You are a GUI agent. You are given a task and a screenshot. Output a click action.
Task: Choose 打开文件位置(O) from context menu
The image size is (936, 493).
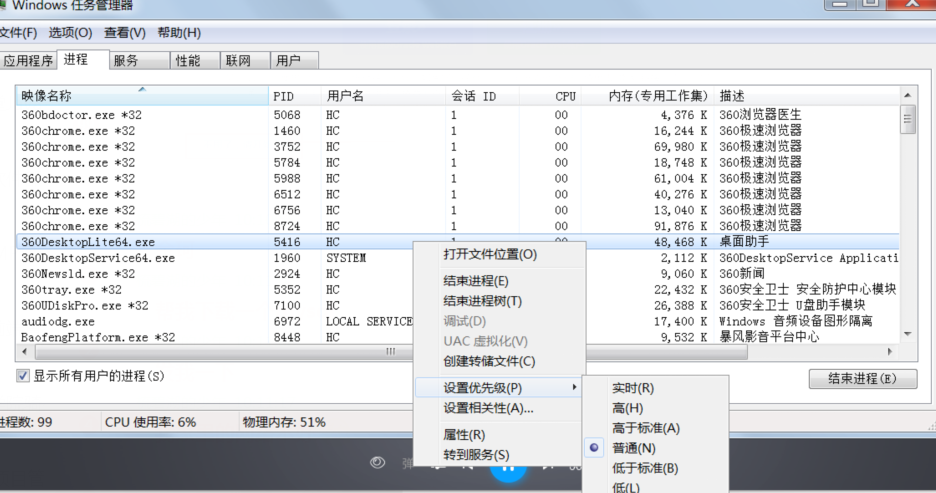coord(499,254)
